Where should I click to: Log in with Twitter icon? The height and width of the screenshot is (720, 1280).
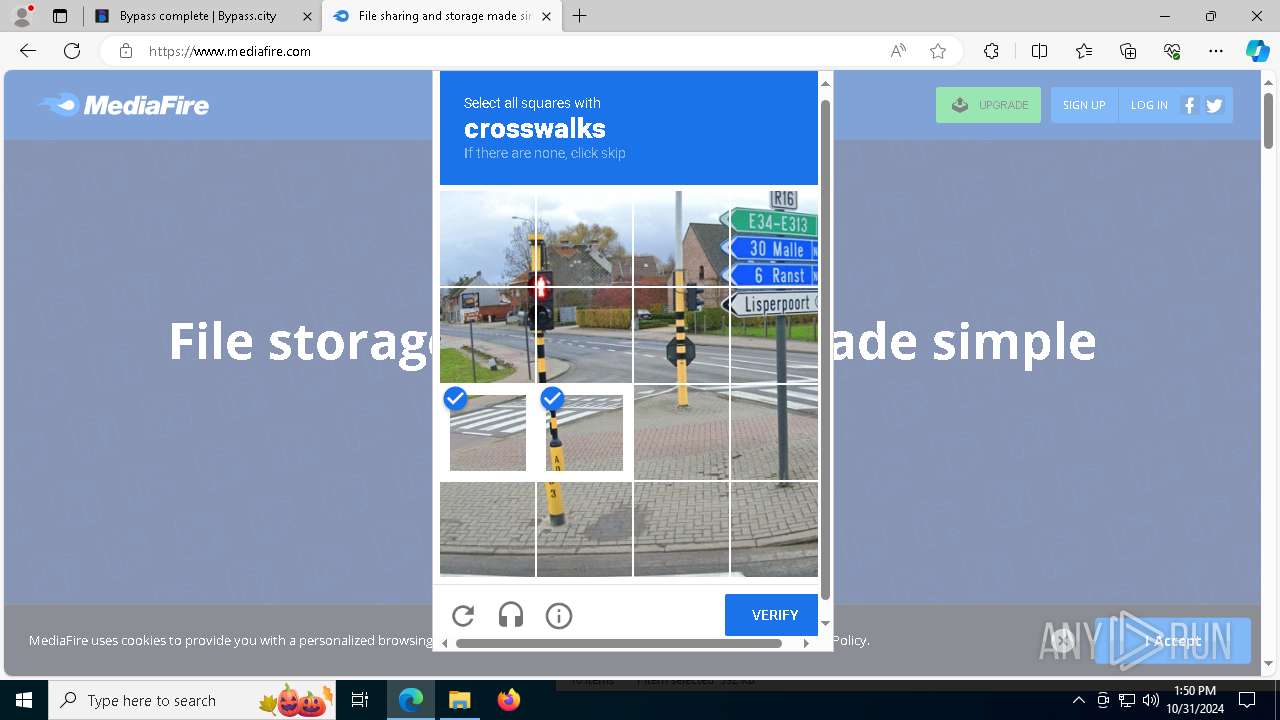pos(1214,105)
